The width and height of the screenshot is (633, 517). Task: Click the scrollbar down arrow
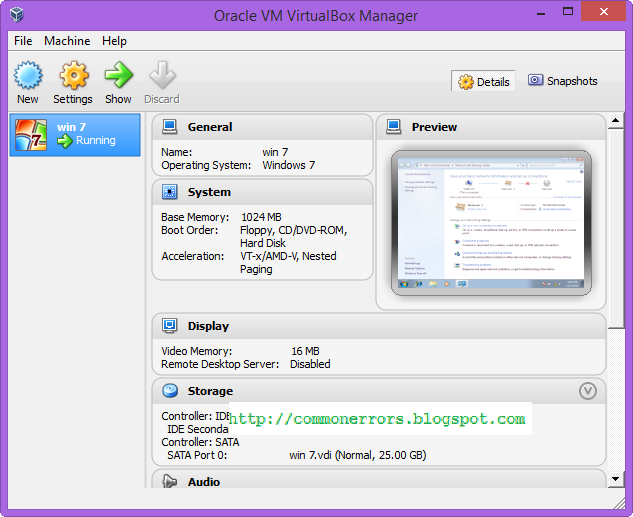[x=615, y=479]
